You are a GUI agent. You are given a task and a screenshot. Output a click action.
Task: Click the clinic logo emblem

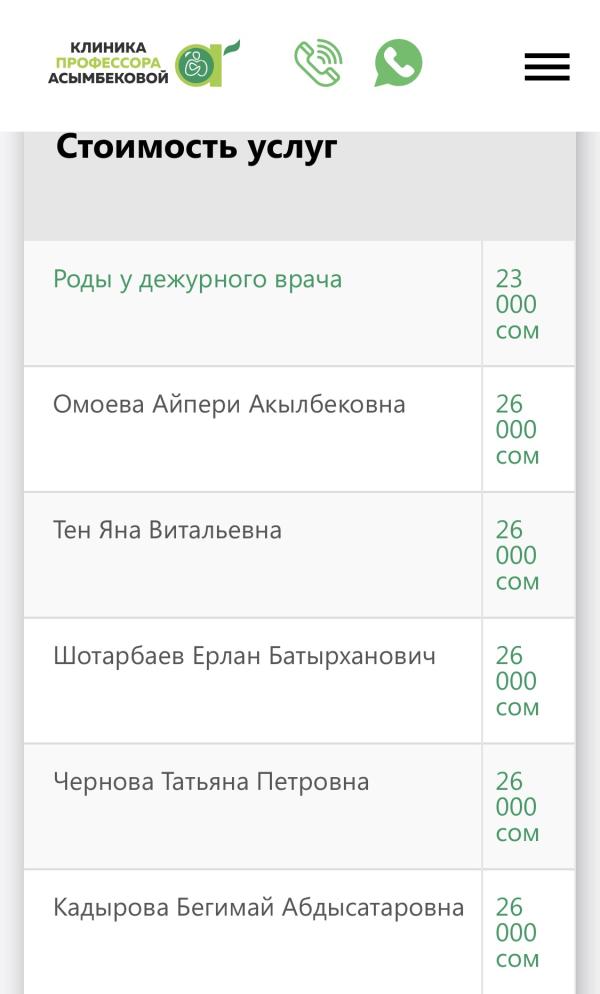pyautogui.click(x=207, y=63)
